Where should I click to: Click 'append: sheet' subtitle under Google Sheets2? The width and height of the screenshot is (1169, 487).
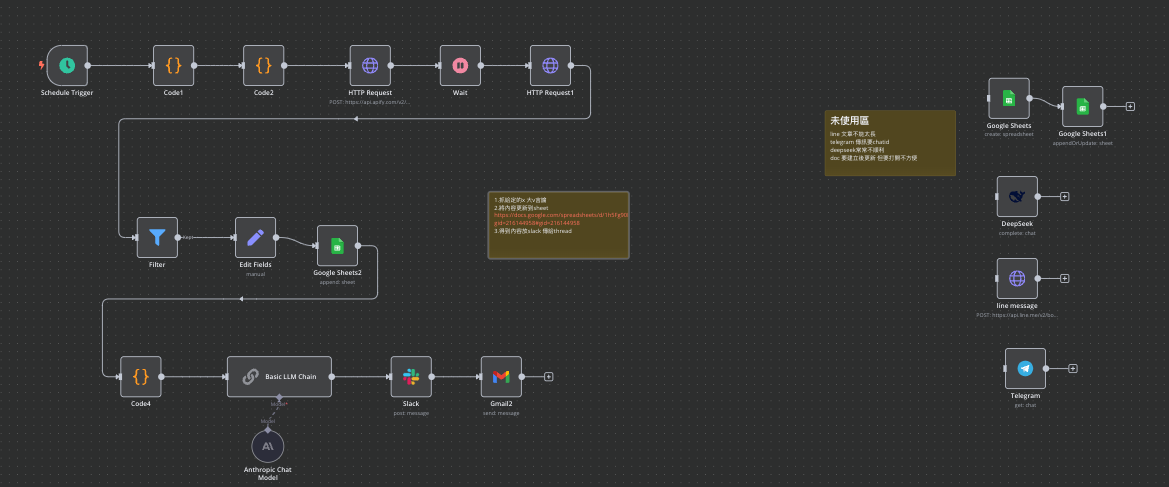(x=337, y=282)
